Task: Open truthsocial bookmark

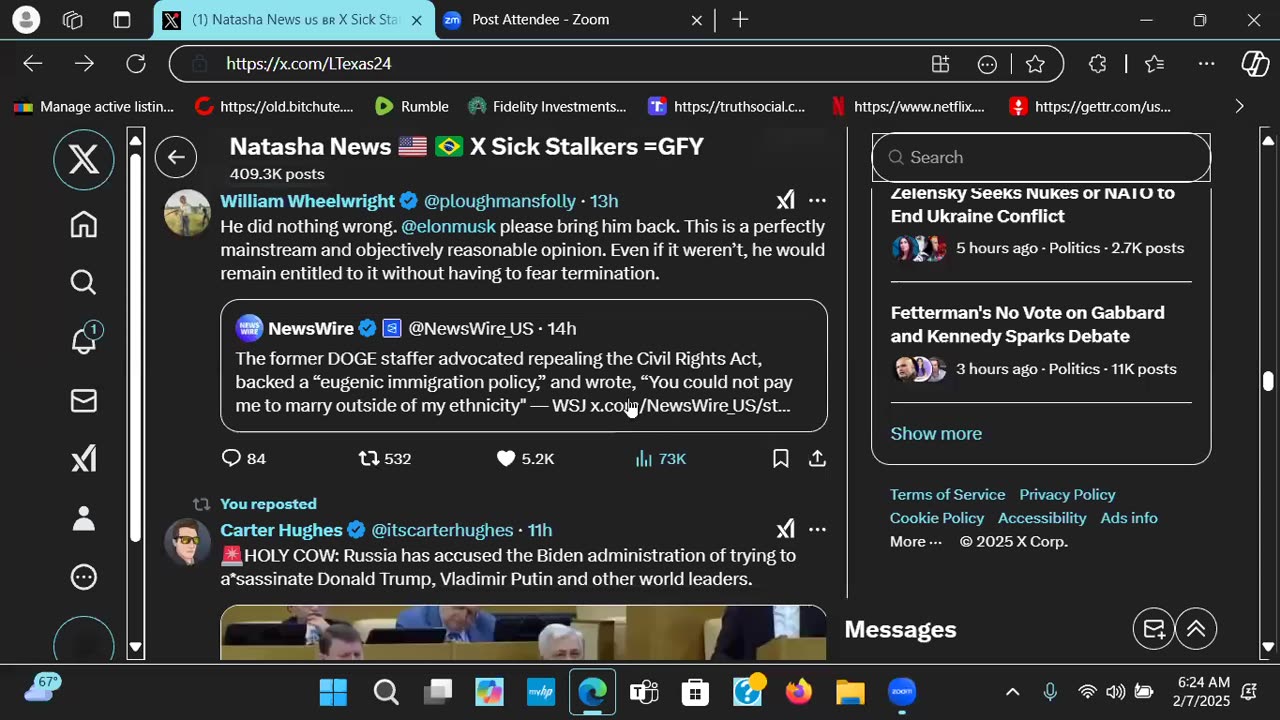Action: pyautogui.click(x=727, y=106)
